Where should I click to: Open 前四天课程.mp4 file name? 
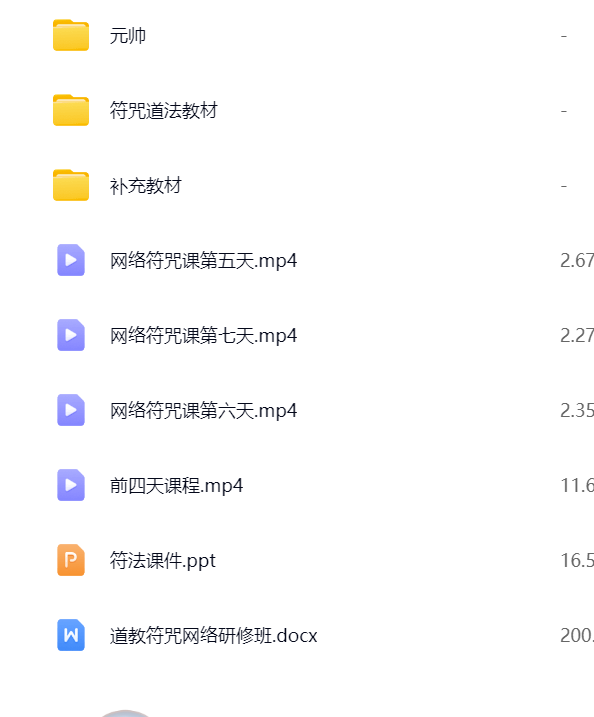pos(177,486)
